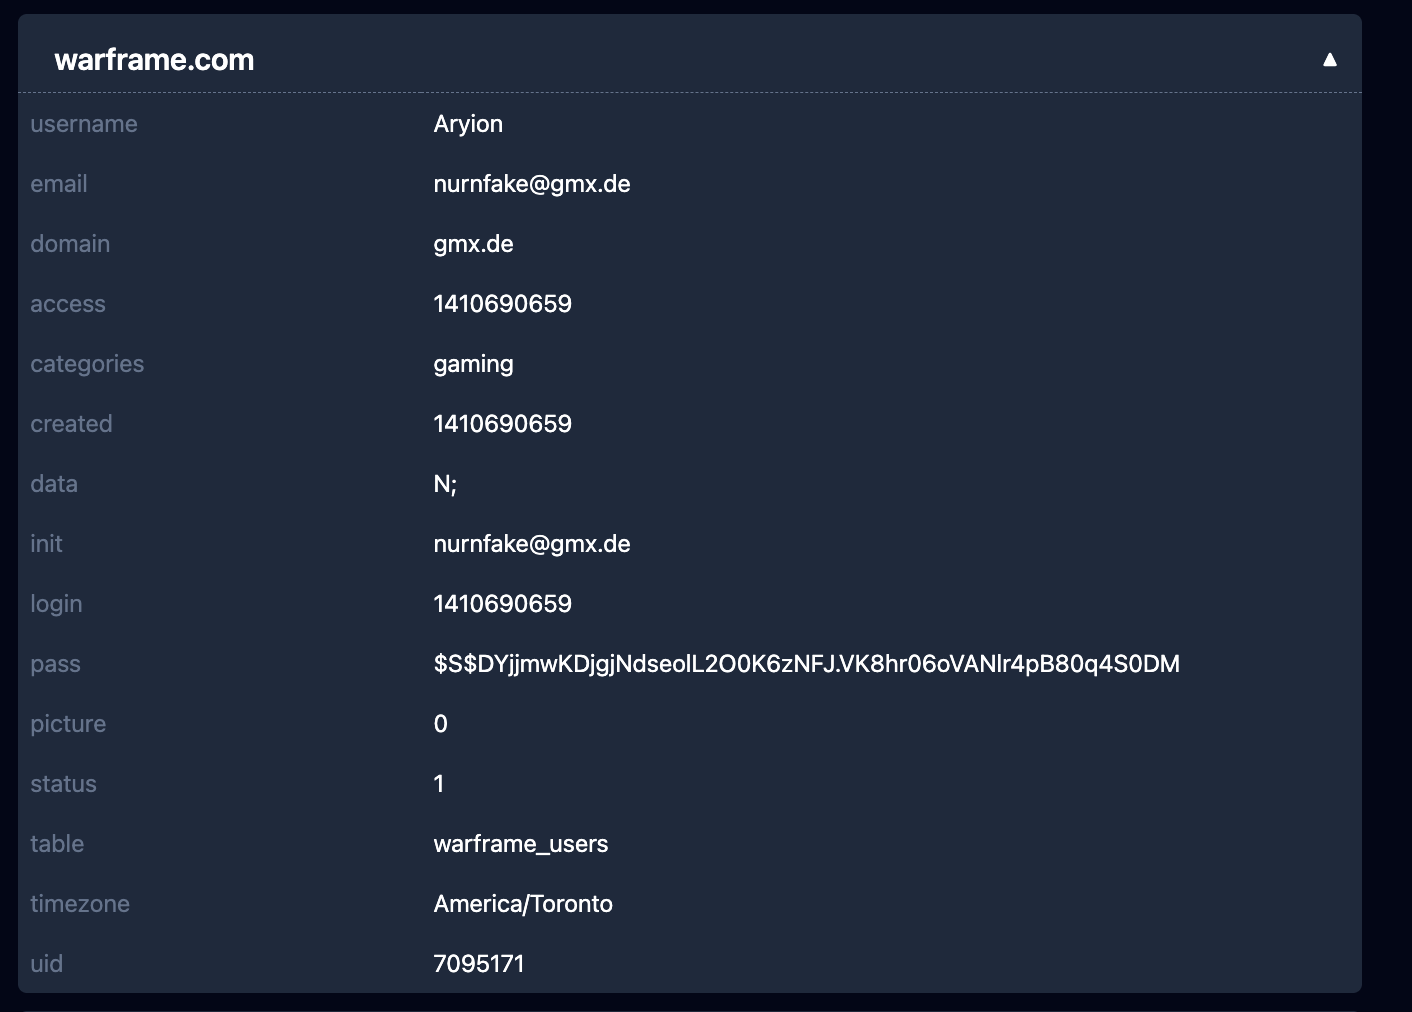Image resolution: width=1412 pixels, height=1012 pixels.
Task: Click the status value 1
Action: point(439,784)
